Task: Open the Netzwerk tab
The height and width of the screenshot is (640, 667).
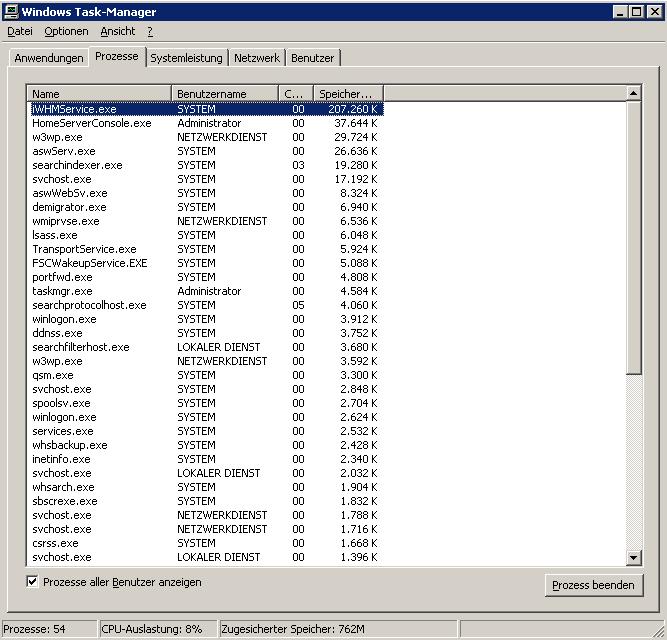Action: [x=257, y=58]
